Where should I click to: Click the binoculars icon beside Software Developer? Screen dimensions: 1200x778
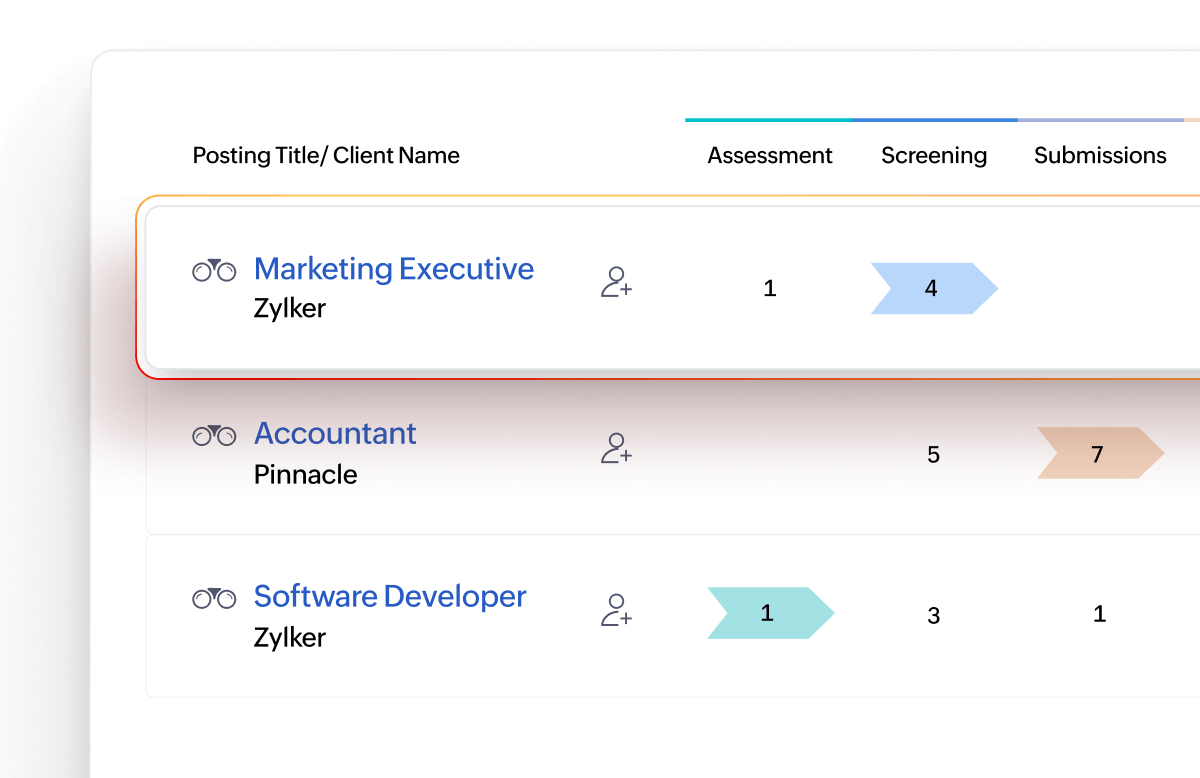(x=214, y=596)
